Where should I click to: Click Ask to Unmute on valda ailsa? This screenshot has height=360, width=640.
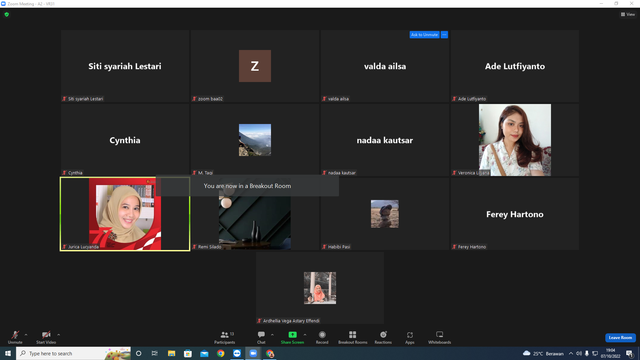tap(424, 35)
